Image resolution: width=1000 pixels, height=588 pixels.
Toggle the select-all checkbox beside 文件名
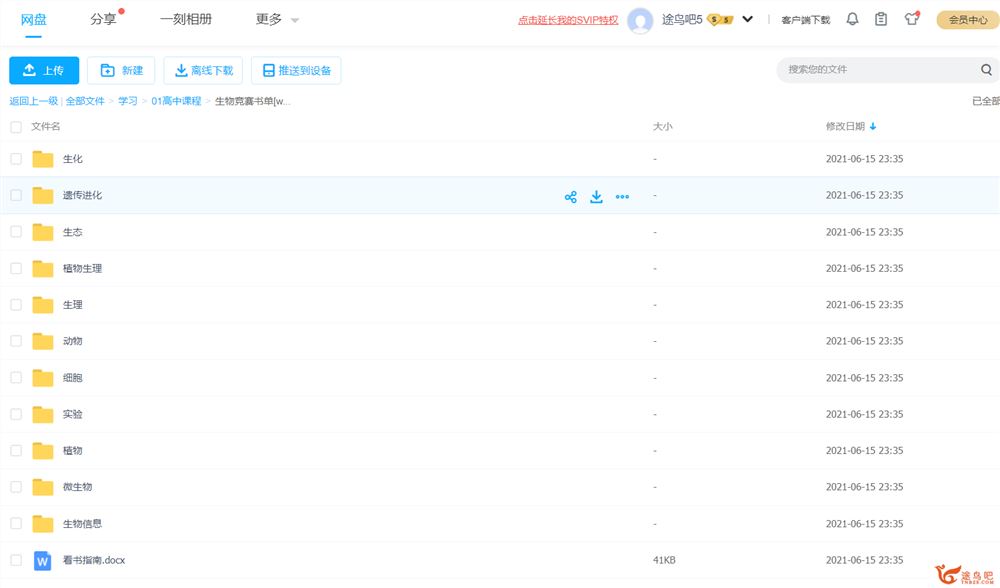[x=15, y=127]
